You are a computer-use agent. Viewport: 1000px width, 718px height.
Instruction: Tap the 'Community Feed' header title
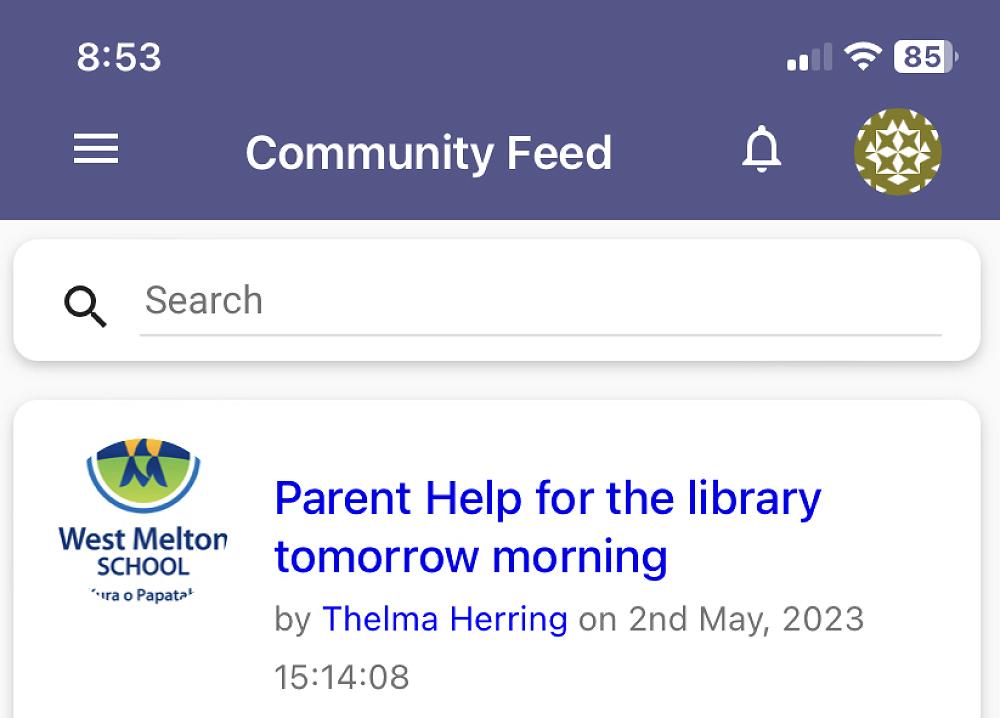pos(428,153)
